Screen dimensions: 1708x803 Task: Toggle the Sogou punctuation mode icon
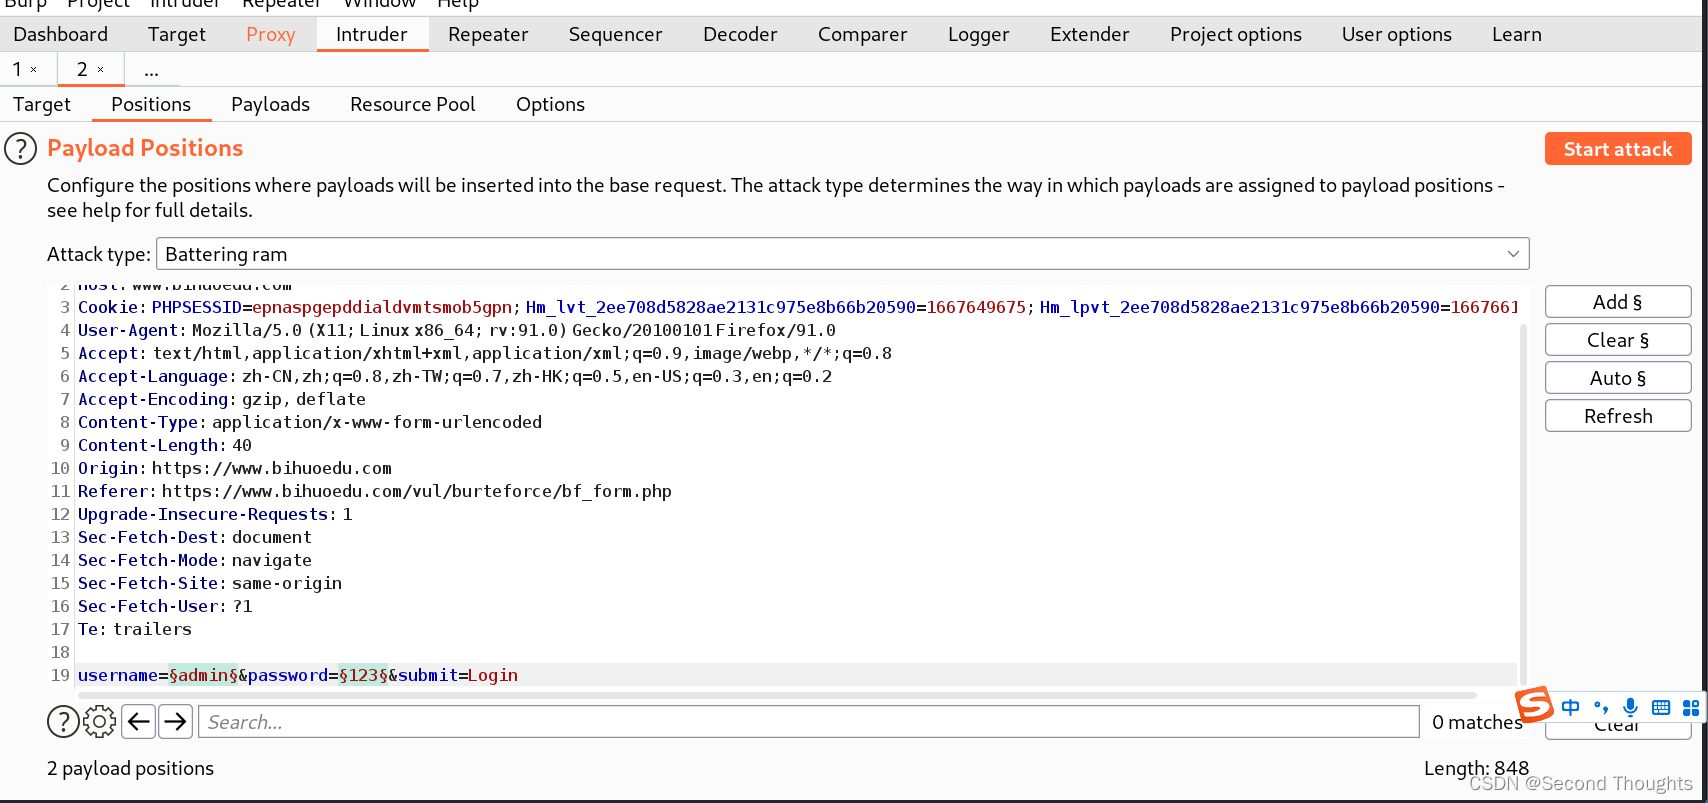pos(1600,708)
